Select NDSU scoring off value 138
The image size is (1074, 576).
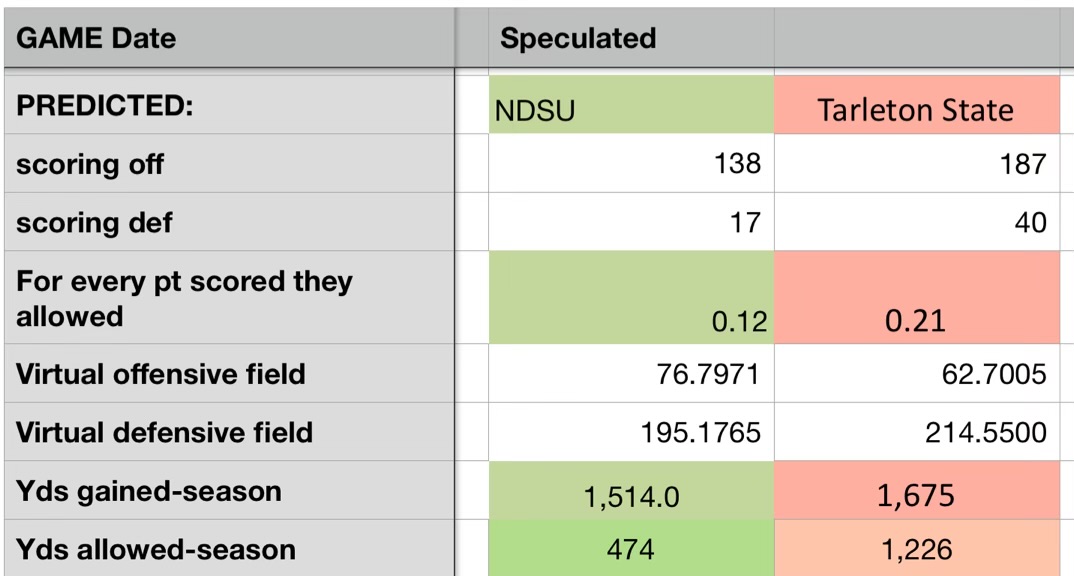point(630,164)
